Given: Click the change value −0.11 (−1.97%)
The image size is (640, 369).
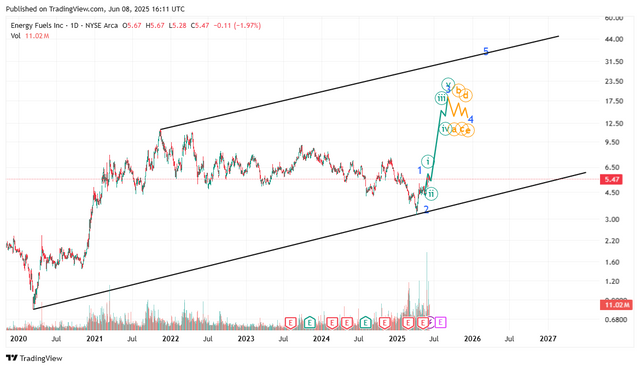Looking at the screenshot, I should pyautogui.click(x=237, y=25).
